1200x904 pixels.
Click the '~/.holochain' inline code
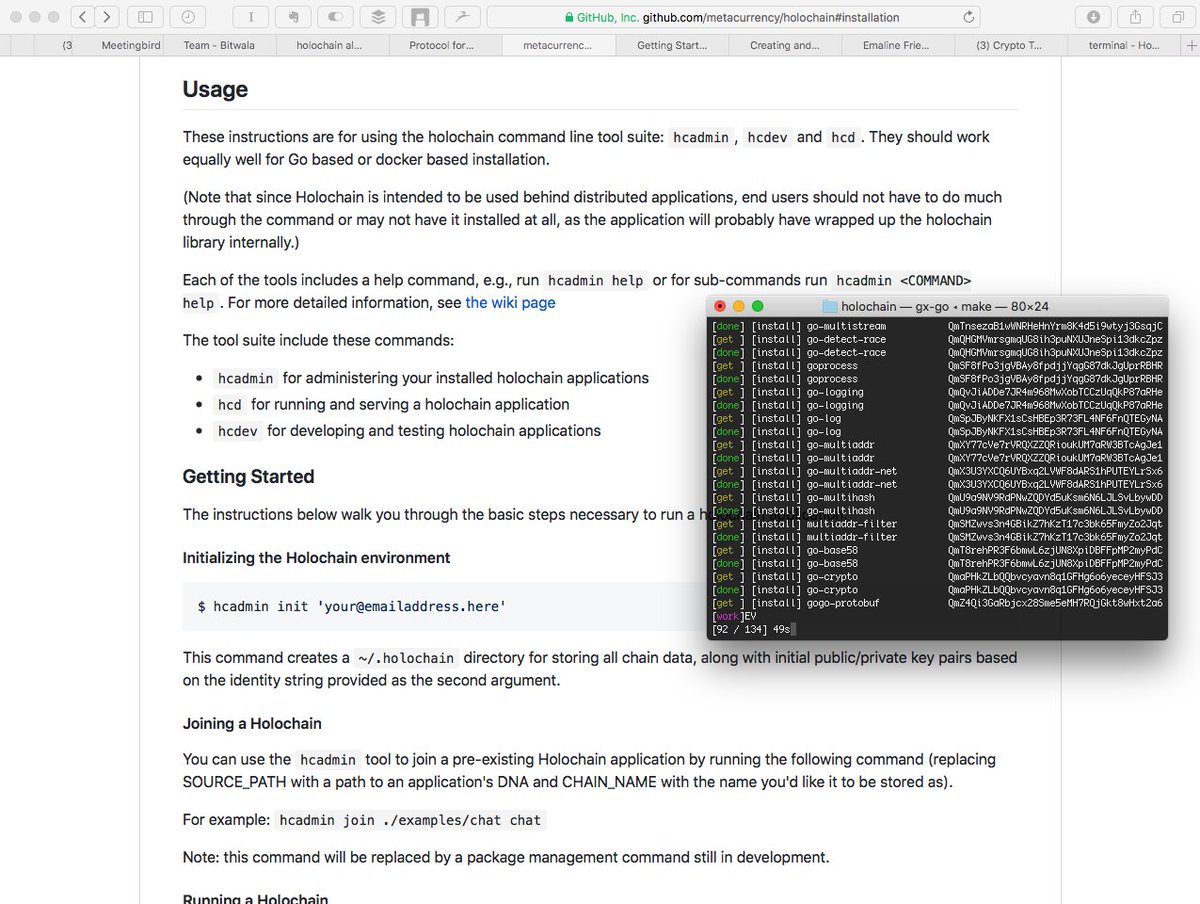tap(407, 658)
